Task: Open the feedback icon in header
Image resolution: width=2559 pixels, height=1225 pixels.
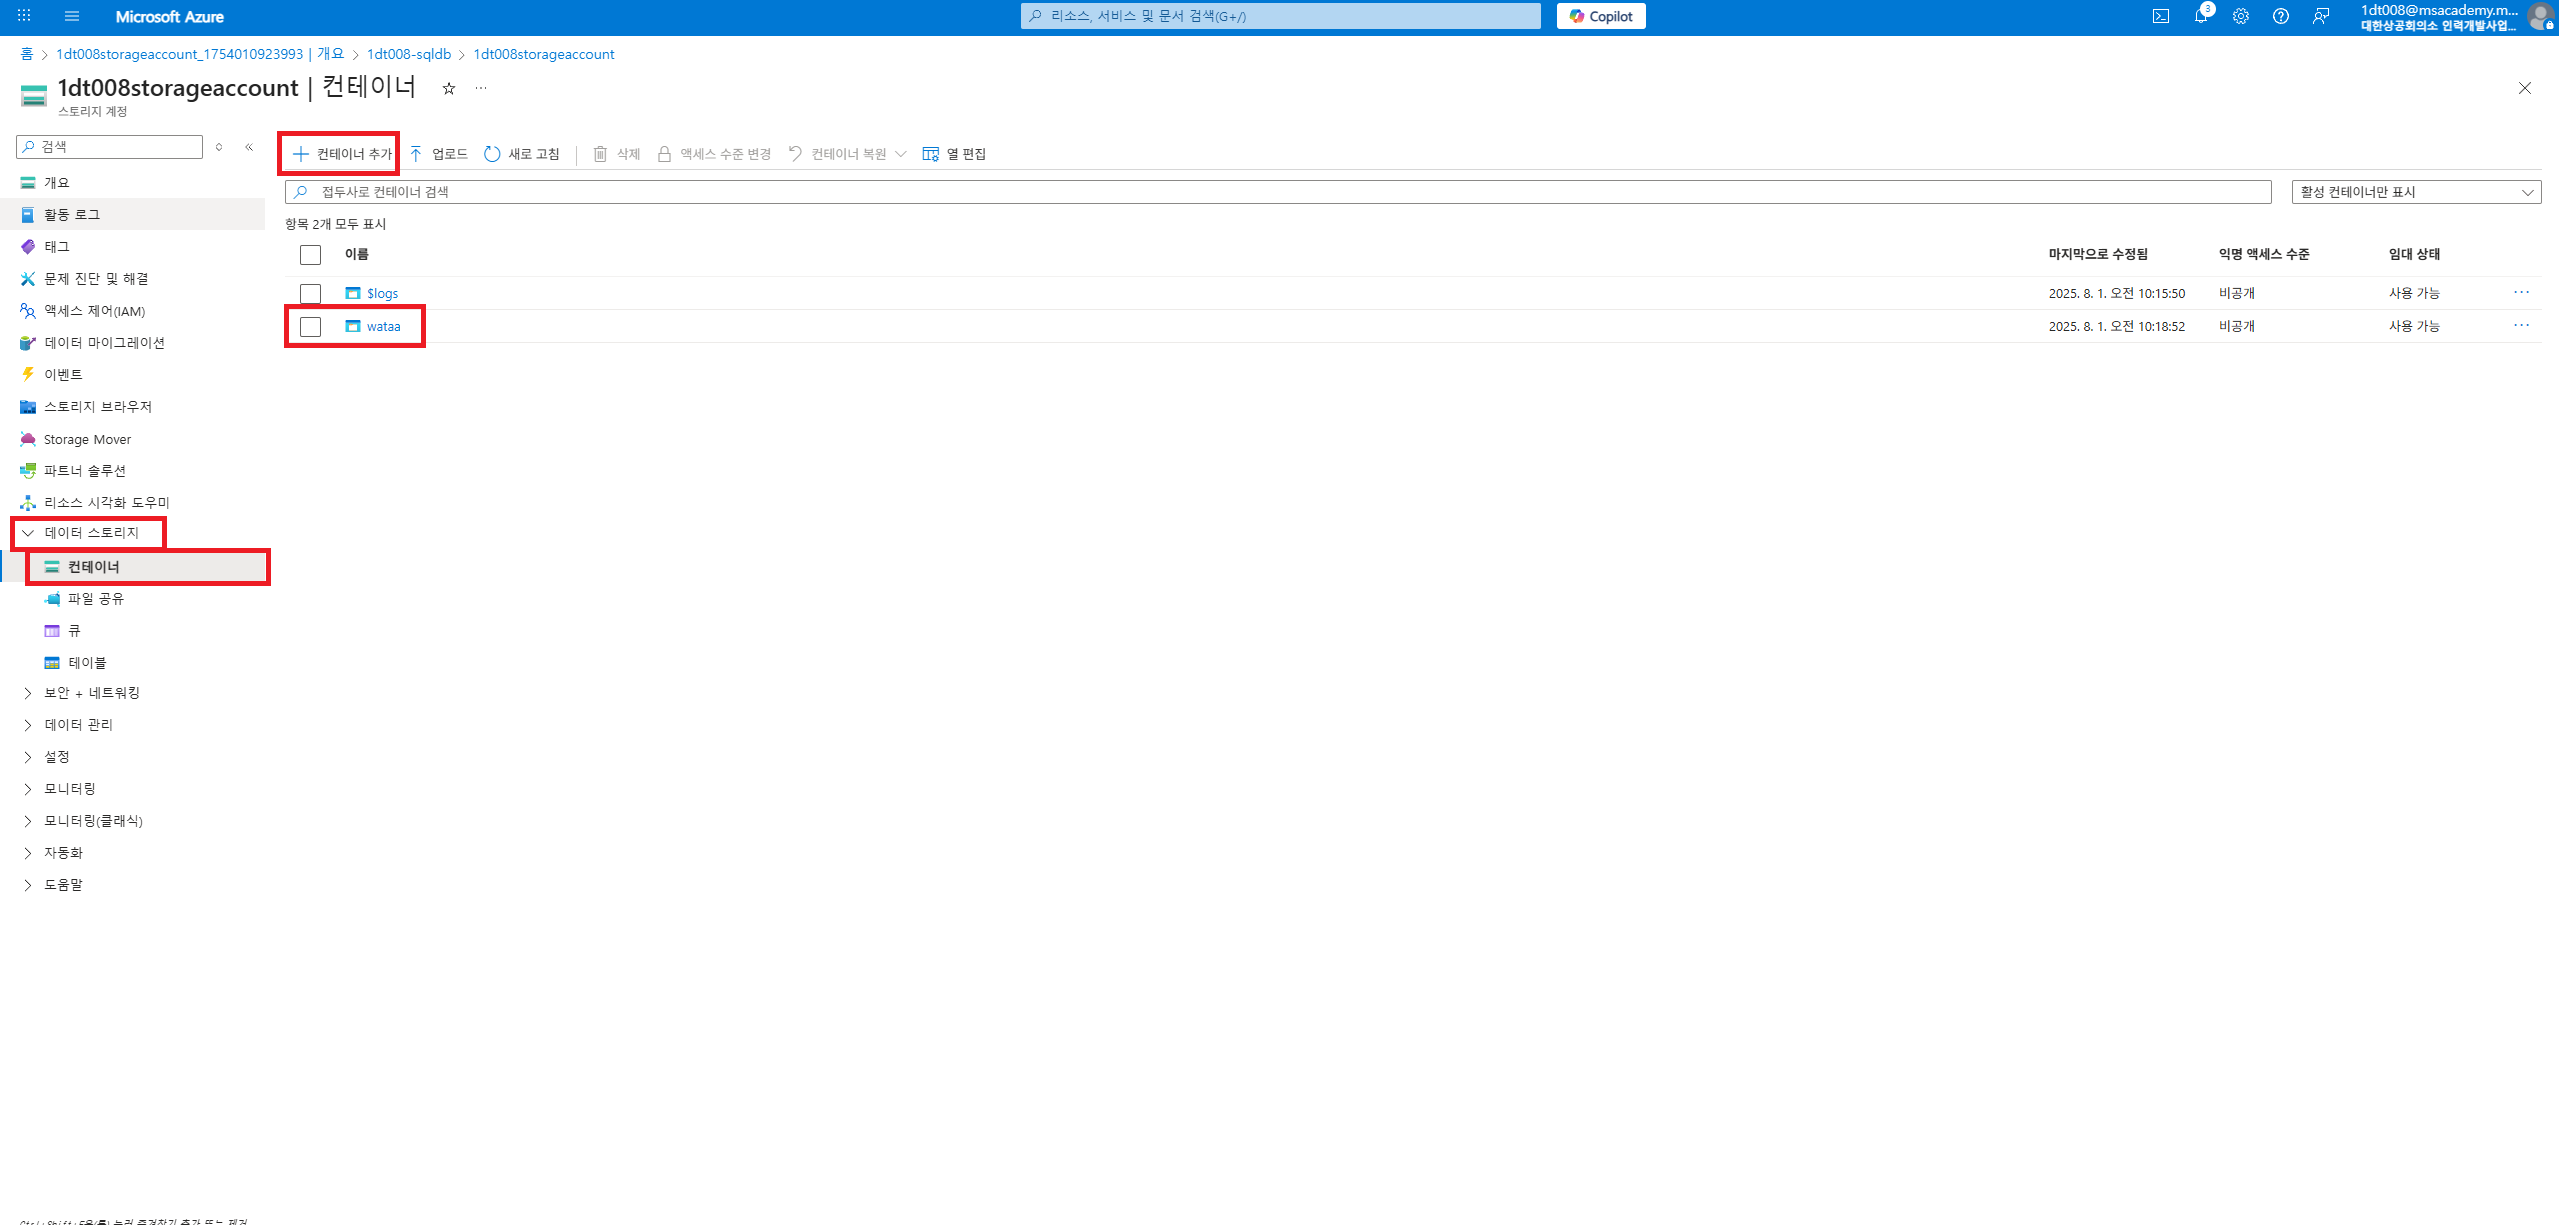Action: point(2320,16)
